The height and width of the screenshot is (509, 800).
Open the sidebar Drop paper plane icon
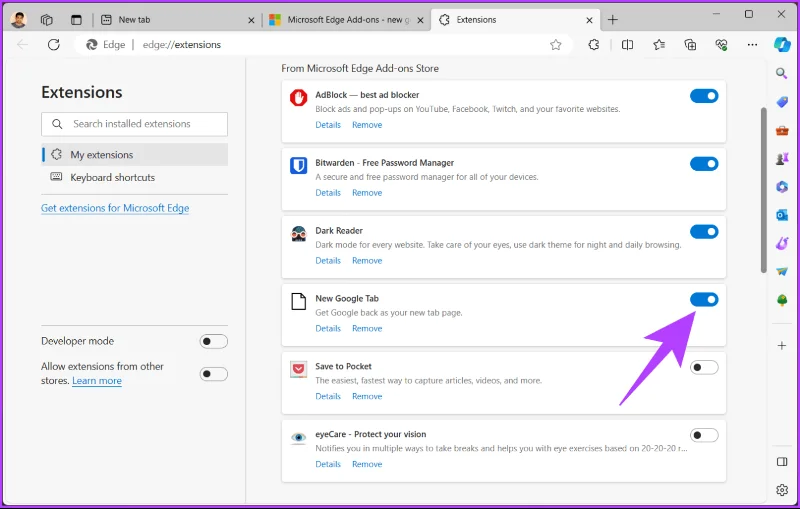tap(782, 271)
